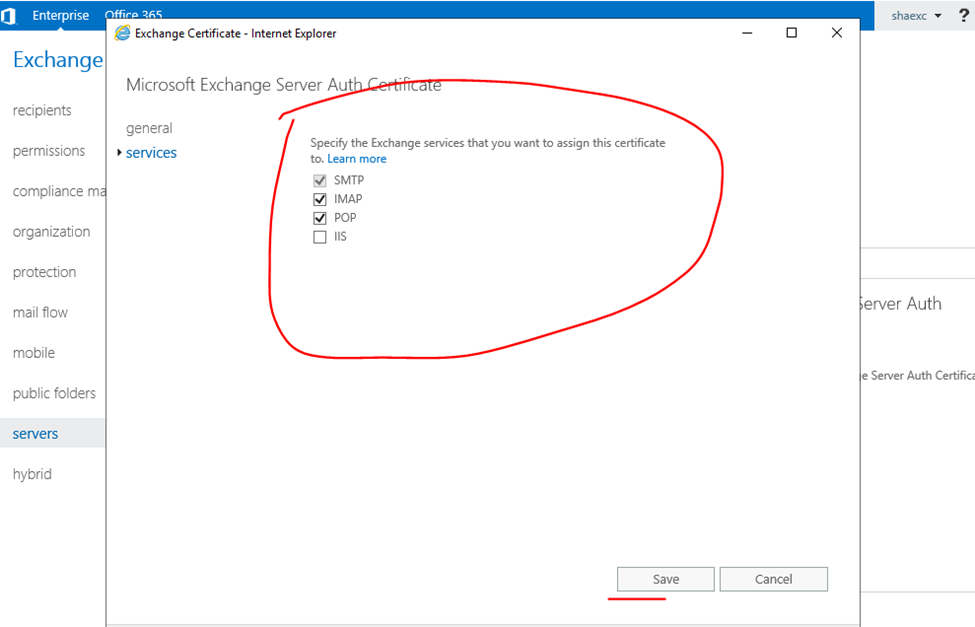975x627 pixels.
Task: Toggle the IMAP service checkbox
Action: 320,199
